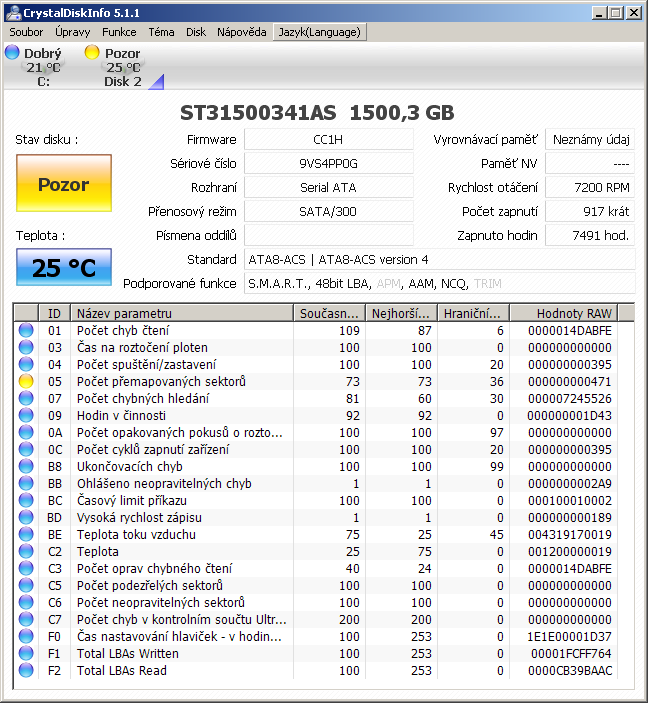The image size is (648, 703).
Task: Click the yellow Pozor disk status button
Action: click(64, 183)
